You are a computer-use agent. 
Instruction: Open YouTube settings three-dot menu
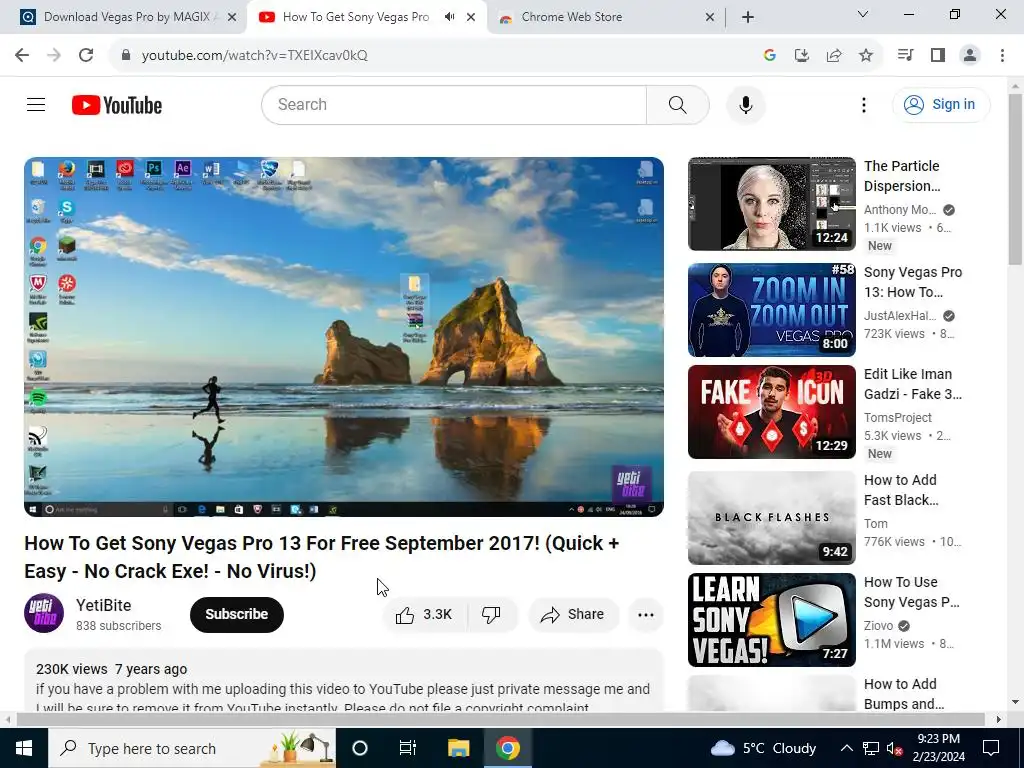pos(863,104)
